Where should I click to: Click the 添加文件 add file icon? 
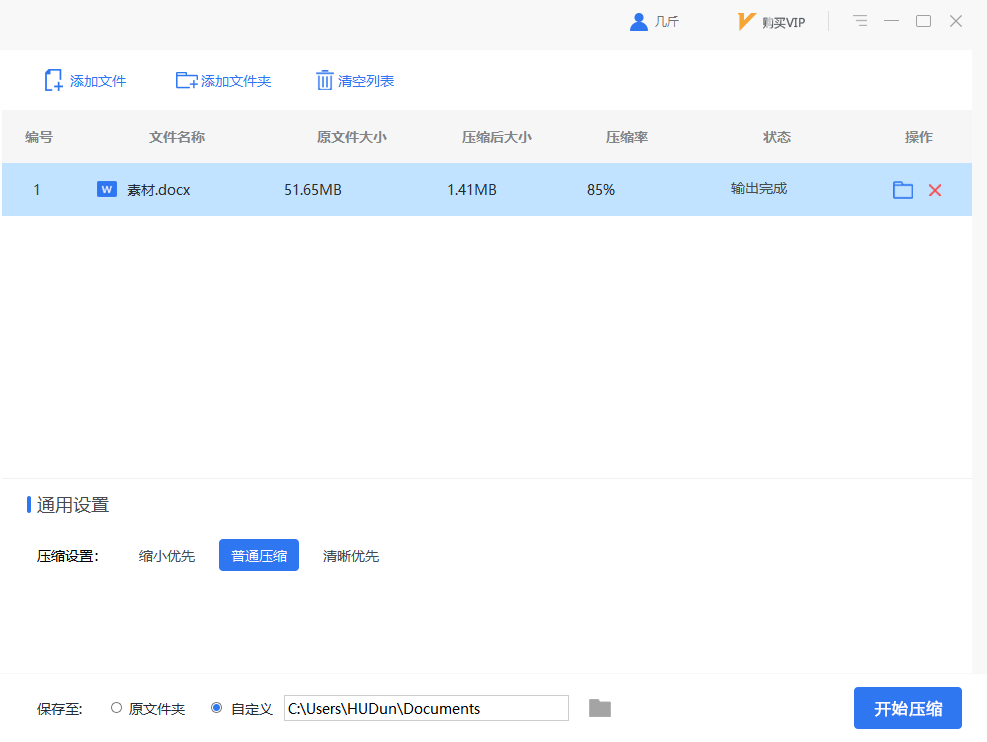pyautogui.click(x=54, y=81)
